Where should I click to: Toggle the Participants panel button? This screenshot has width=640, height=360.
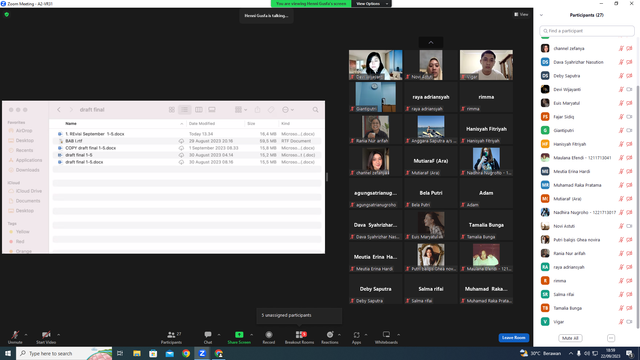[171, 337]
